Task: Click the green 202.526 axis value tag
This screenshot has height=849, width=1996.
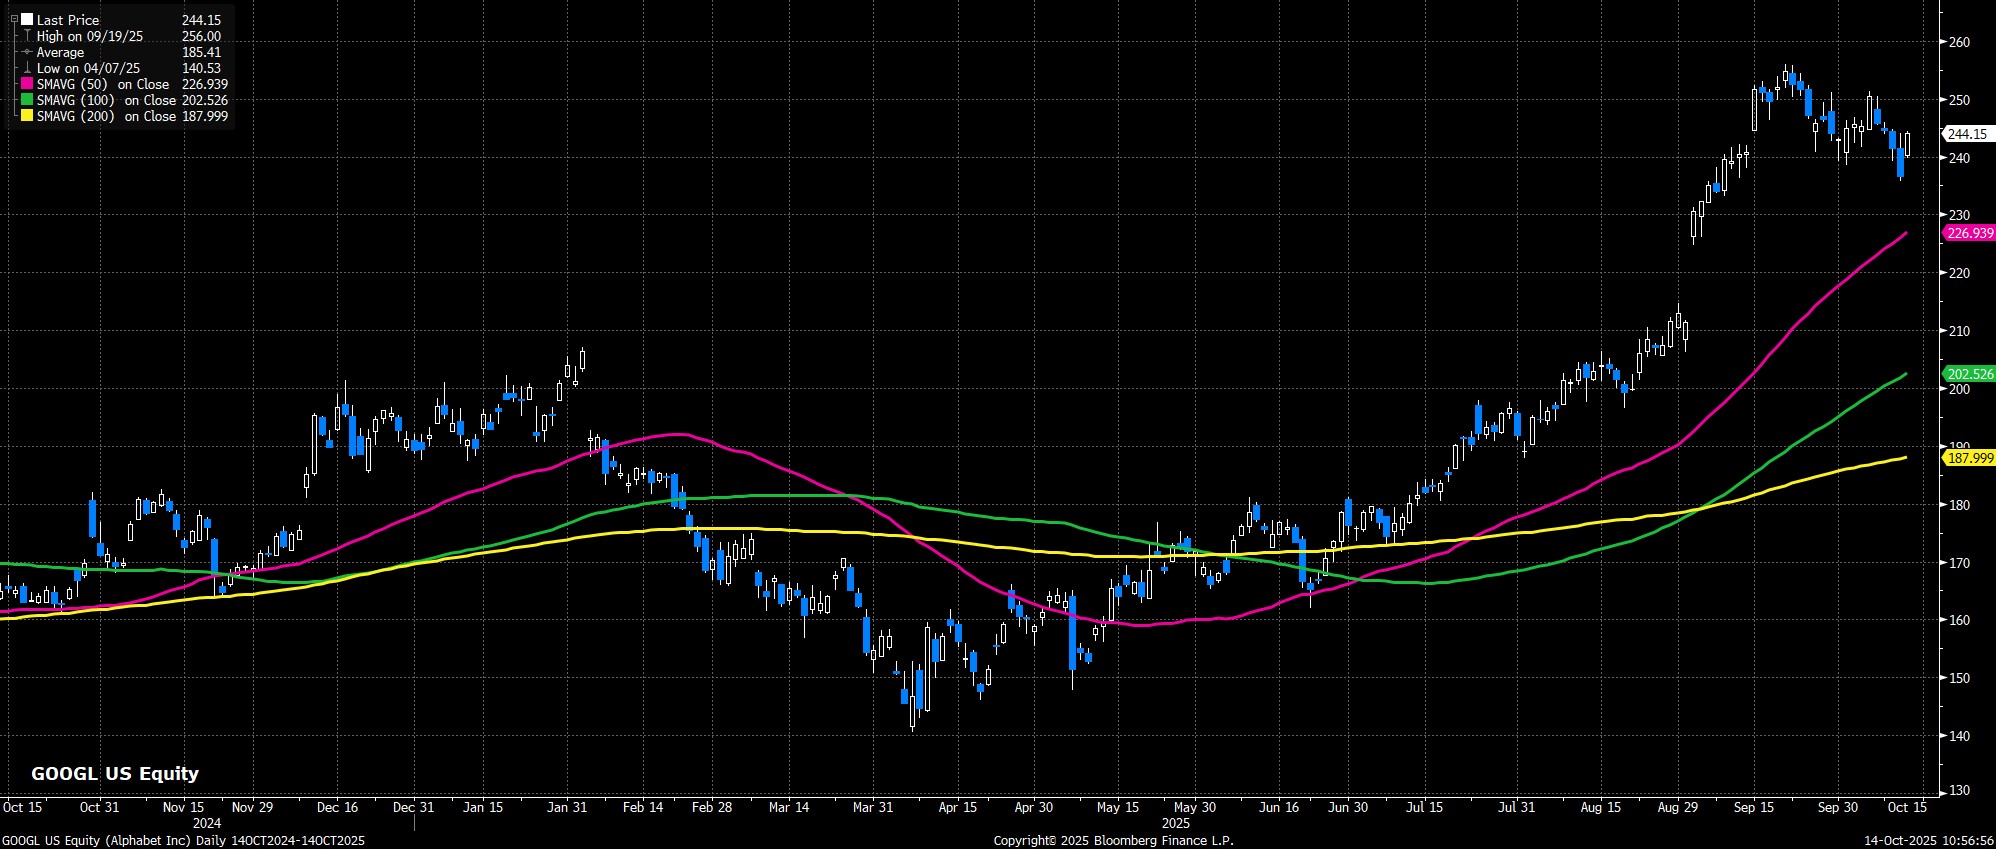Action: pyautogui.click(x=1967, y=374)
